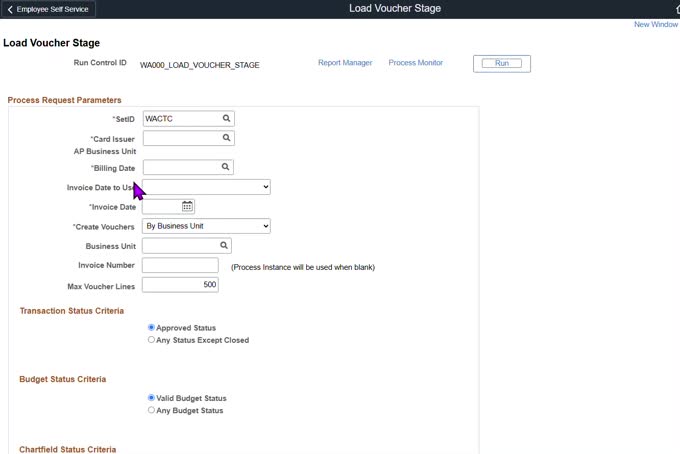Expand the Invoice Date to Use dropdown

[x=206, y=187]
